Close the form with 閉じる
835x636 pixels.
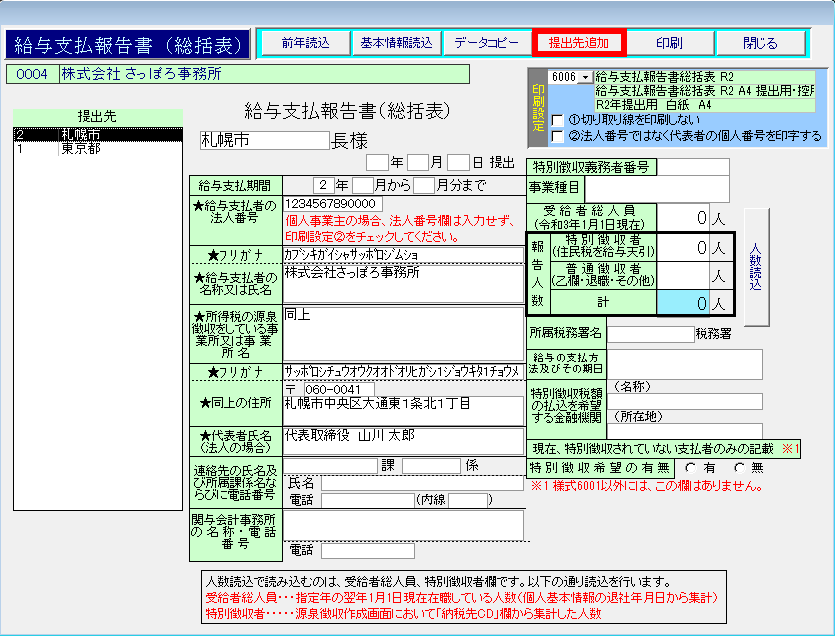759,43
